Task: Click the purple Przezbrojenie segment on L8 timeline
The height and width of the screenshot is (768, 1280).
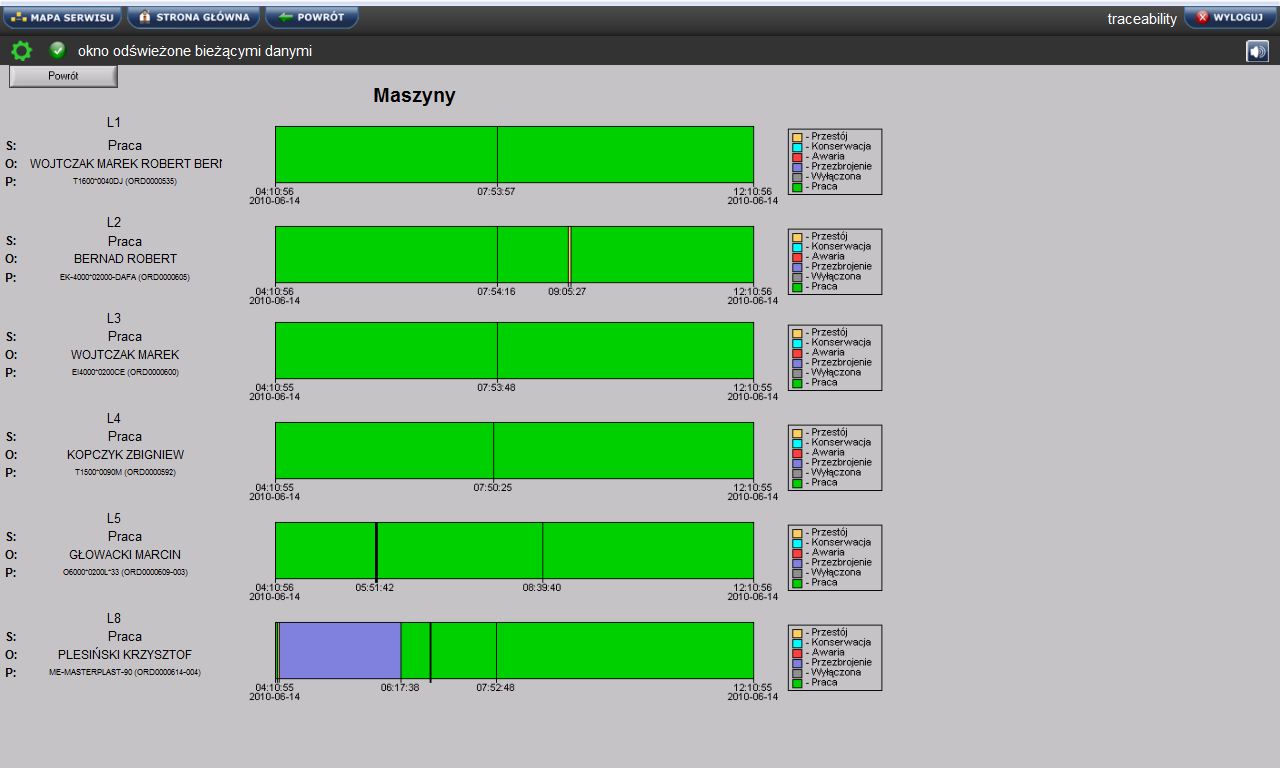Action: (339, 650)
